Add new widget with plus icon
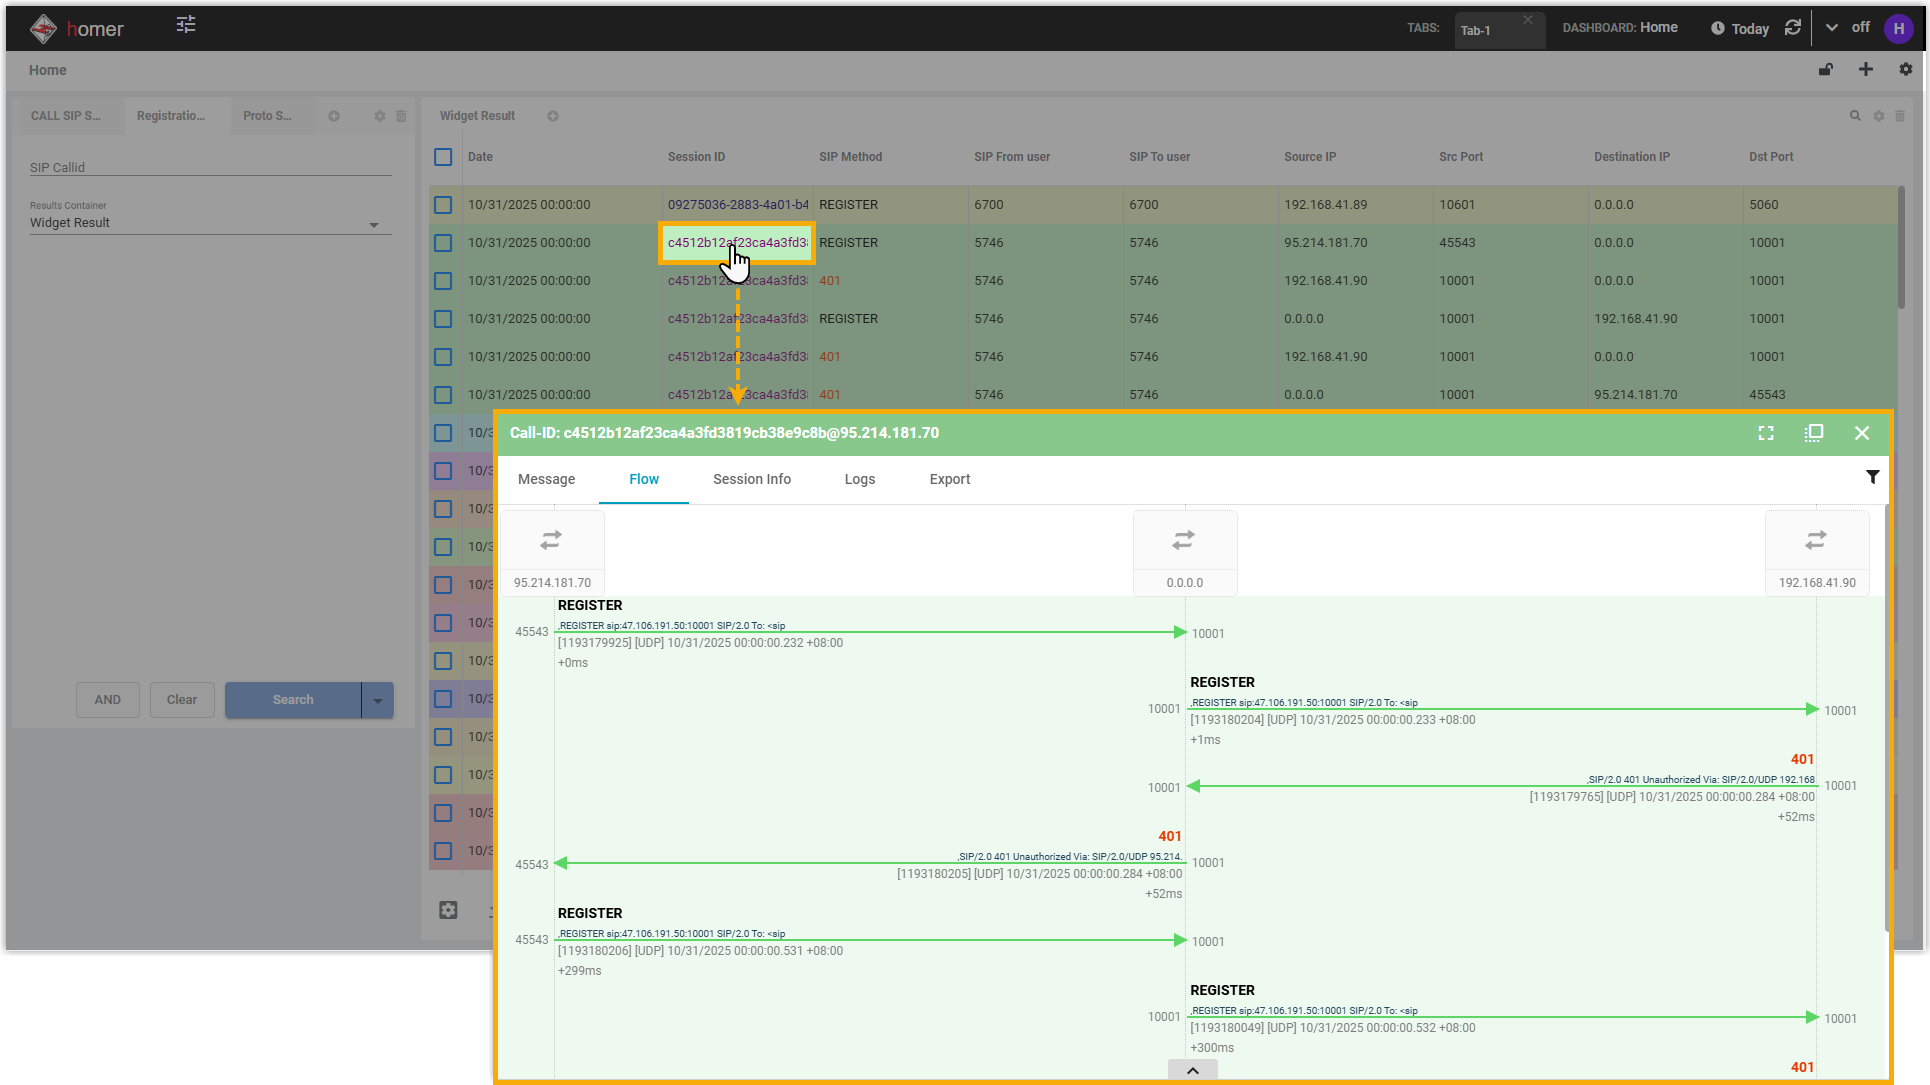Screen dimensions: 1930x1085 [1865, 70]
